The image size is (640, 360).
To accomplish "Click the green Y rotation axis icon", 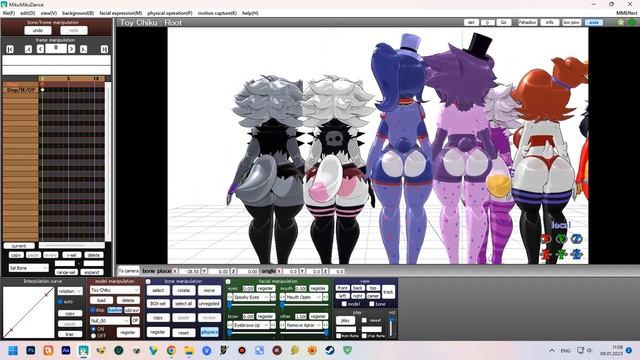I will click(x=561, y=239).
